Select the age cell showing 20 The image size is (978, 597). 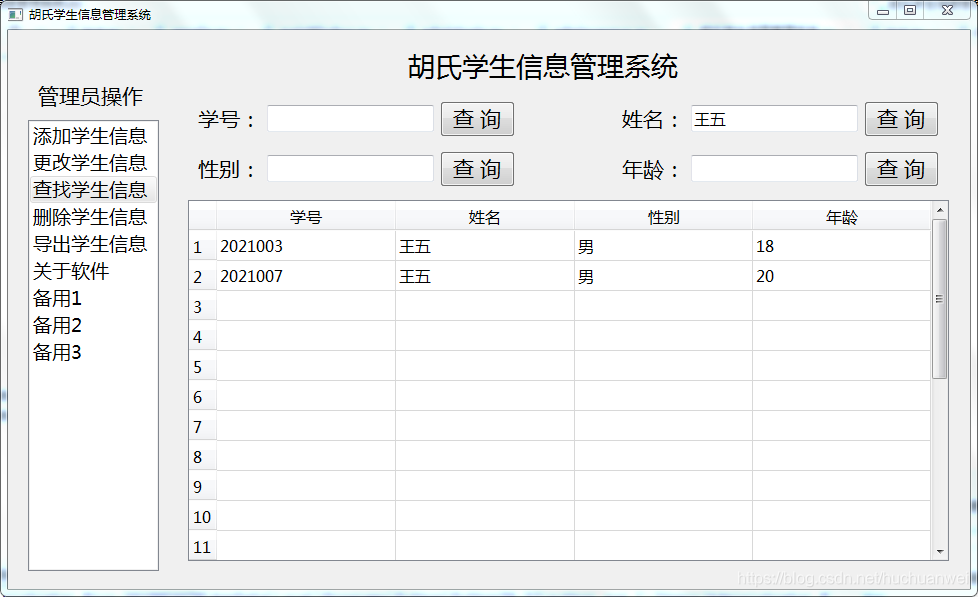(841, 276)
